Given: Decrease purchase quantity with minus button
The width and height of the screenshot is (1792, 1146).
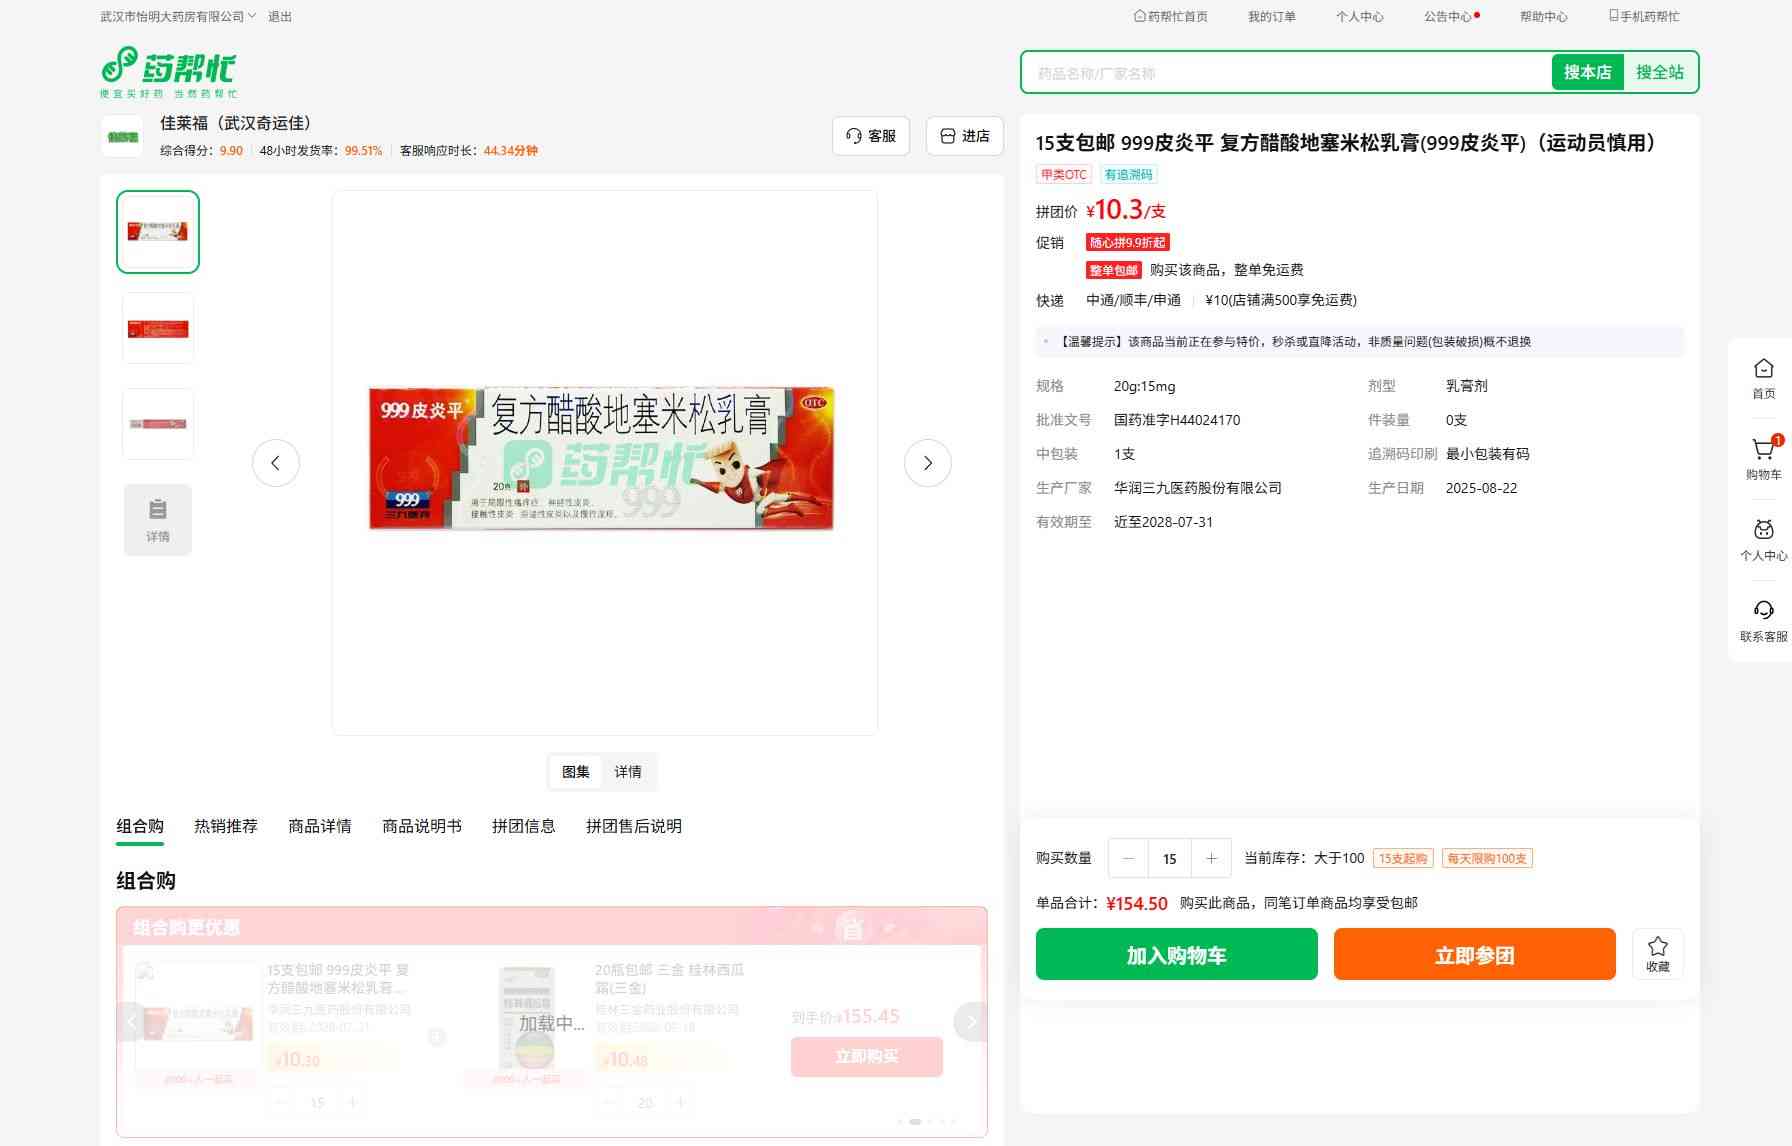Looking at the screenshot, I should click(1129, 858).
